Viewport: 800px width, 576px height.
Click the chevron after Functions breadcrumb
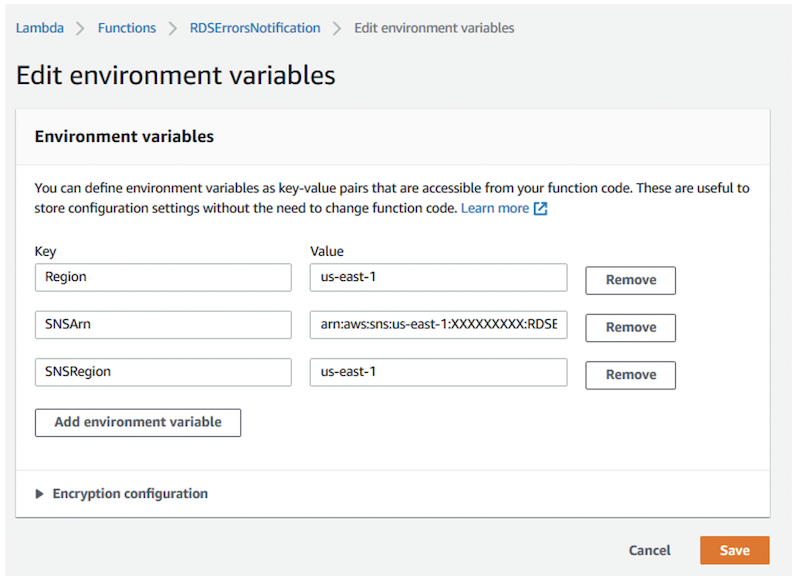[173, 28]
